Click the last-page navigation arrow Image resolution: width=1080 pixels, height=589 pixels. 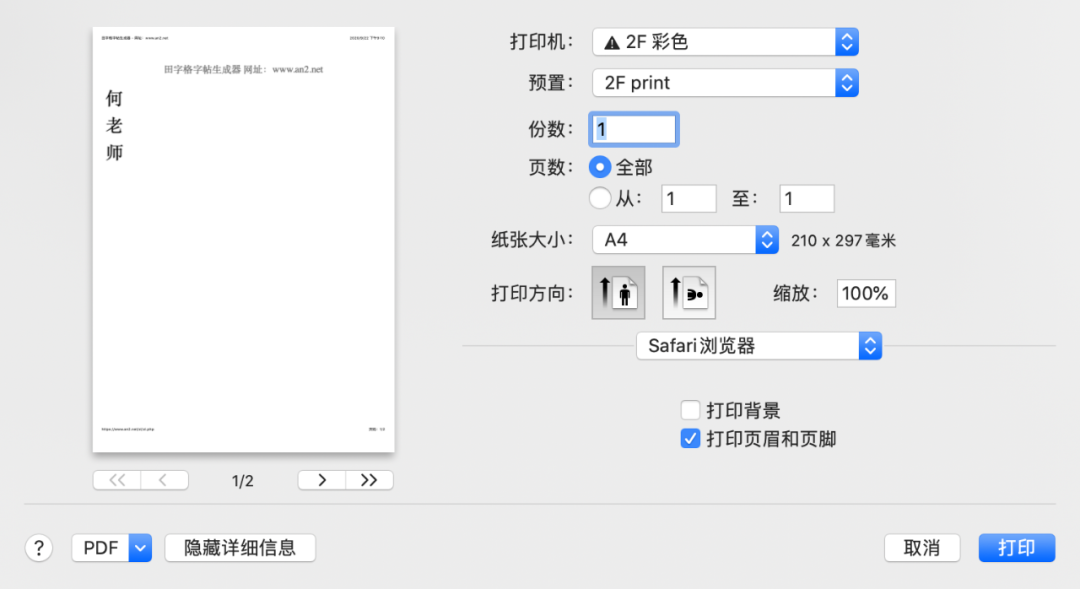368,480
